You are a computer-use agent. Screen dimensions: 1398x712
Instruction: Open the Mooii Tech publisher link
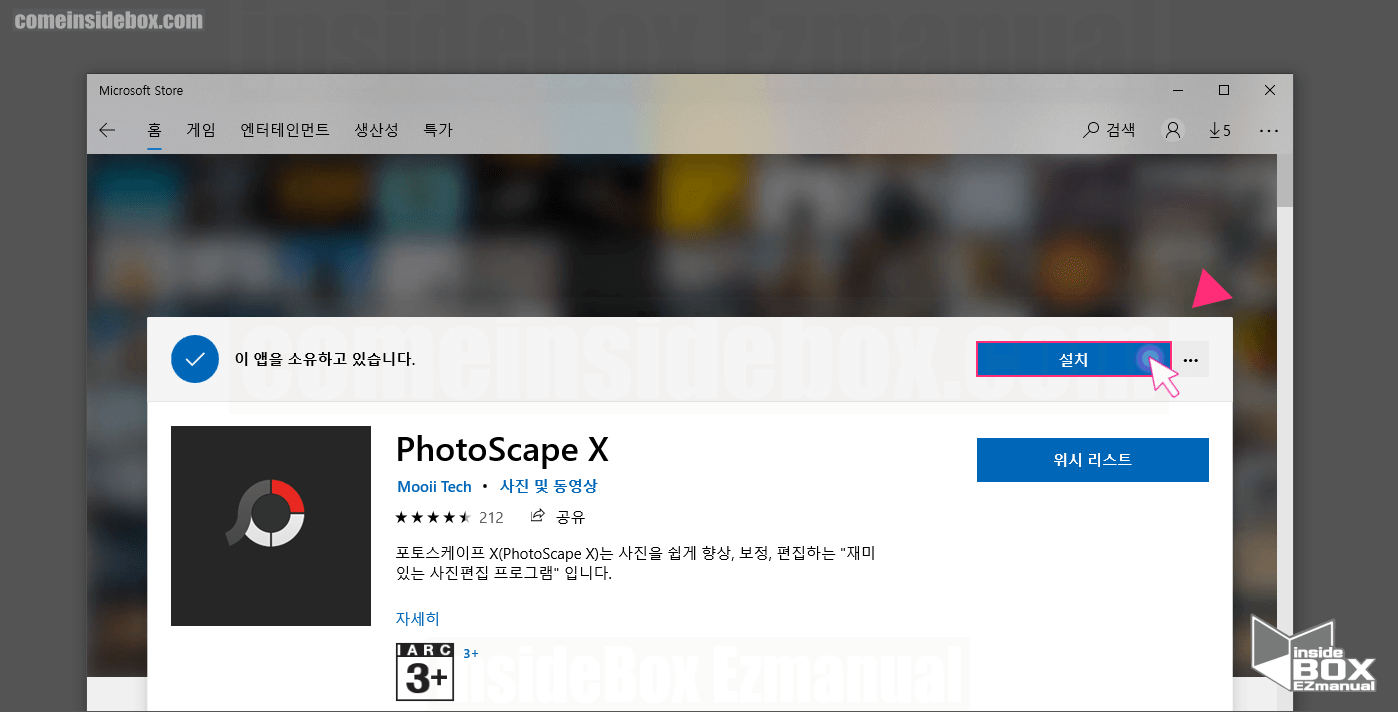click(434, 486)
